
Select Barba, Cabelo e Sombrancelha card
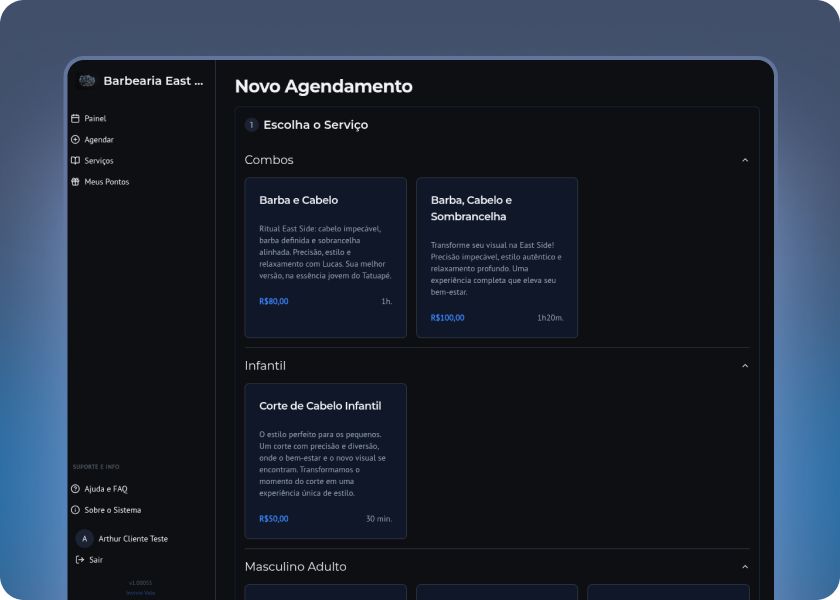[497, 258]
